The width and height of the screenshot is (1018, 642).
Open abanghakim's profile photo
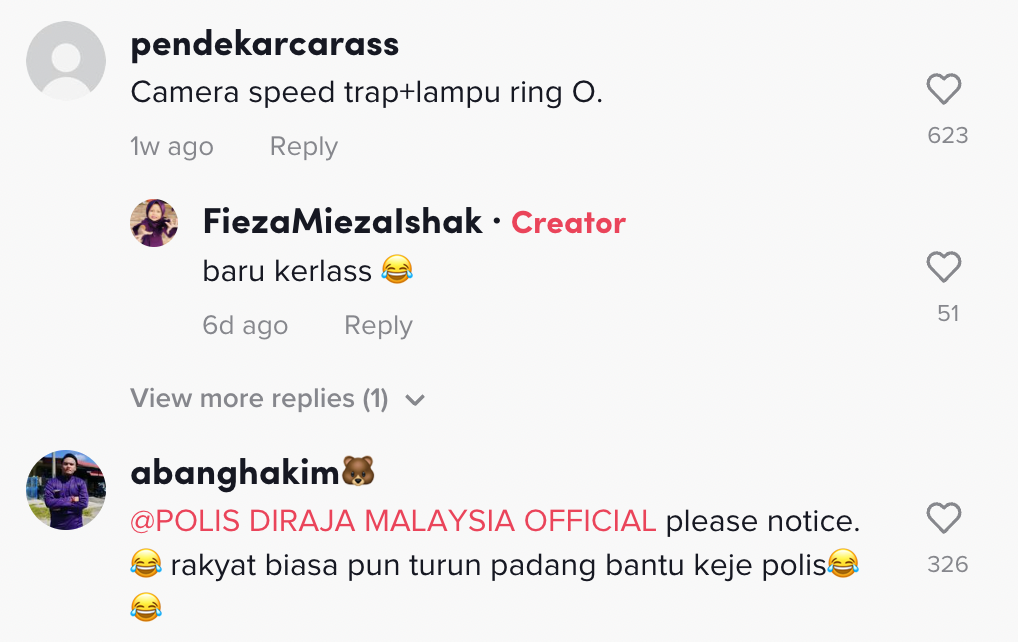pyautogui.click(x=66, y=489)
